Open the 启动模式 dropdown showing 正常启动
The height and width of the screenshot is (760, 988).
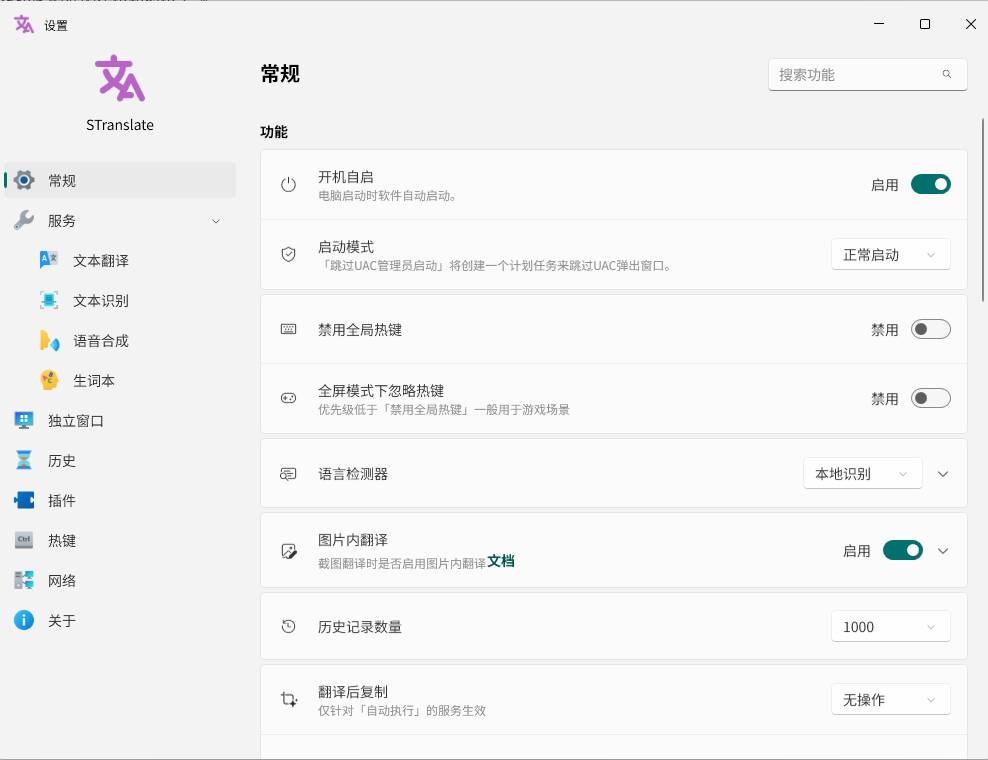[x=890, y=254]
